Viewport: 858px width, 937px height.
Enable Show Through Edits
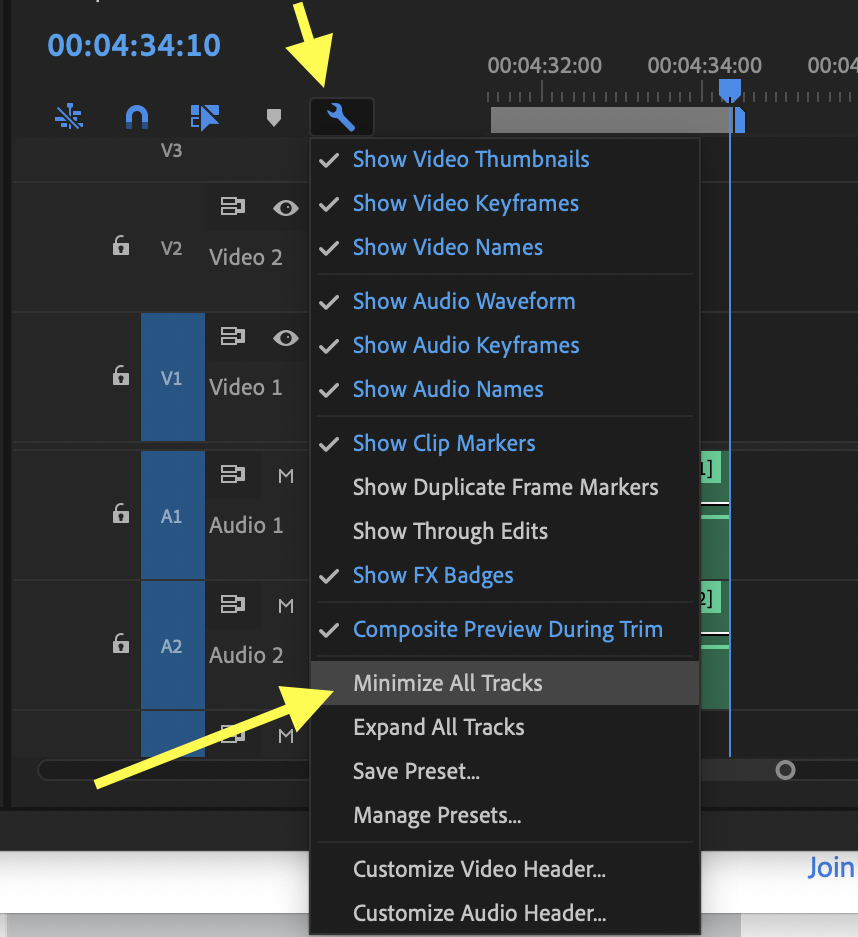point(450,531)
